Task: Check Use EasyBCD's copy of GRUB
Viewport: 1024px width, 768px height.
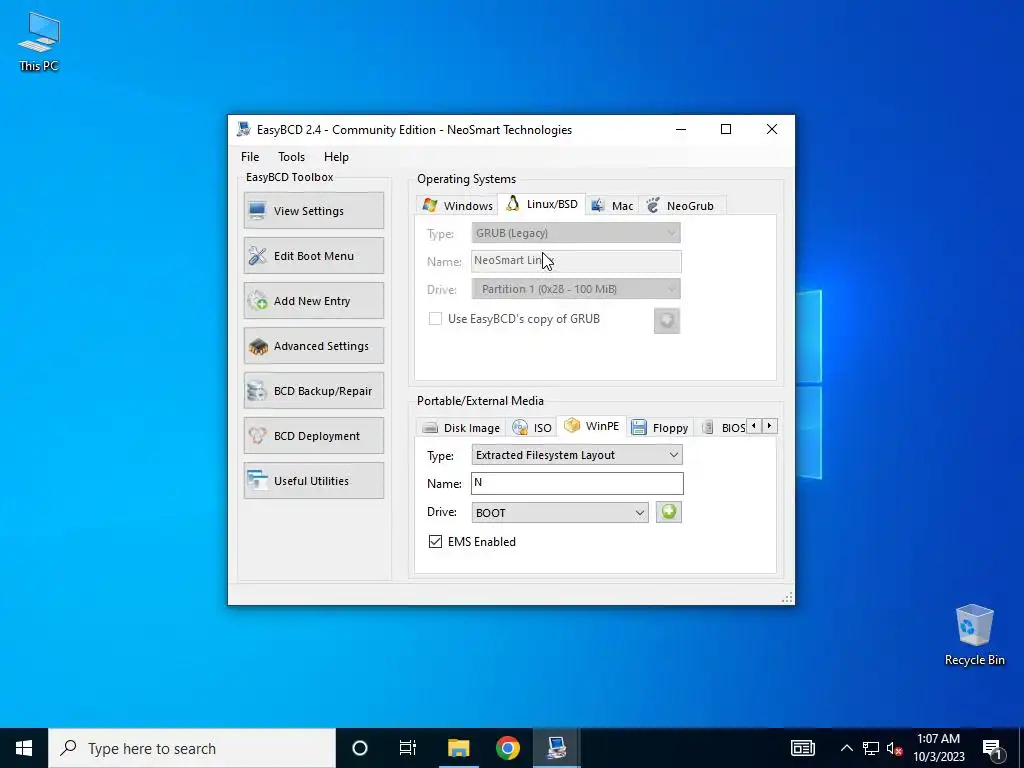Action: click(435, 319)
